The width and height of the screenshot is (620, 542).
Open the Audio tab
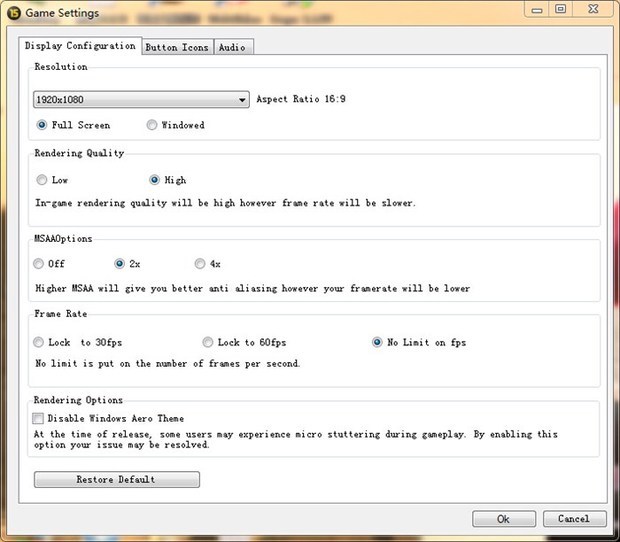(232, 47)
